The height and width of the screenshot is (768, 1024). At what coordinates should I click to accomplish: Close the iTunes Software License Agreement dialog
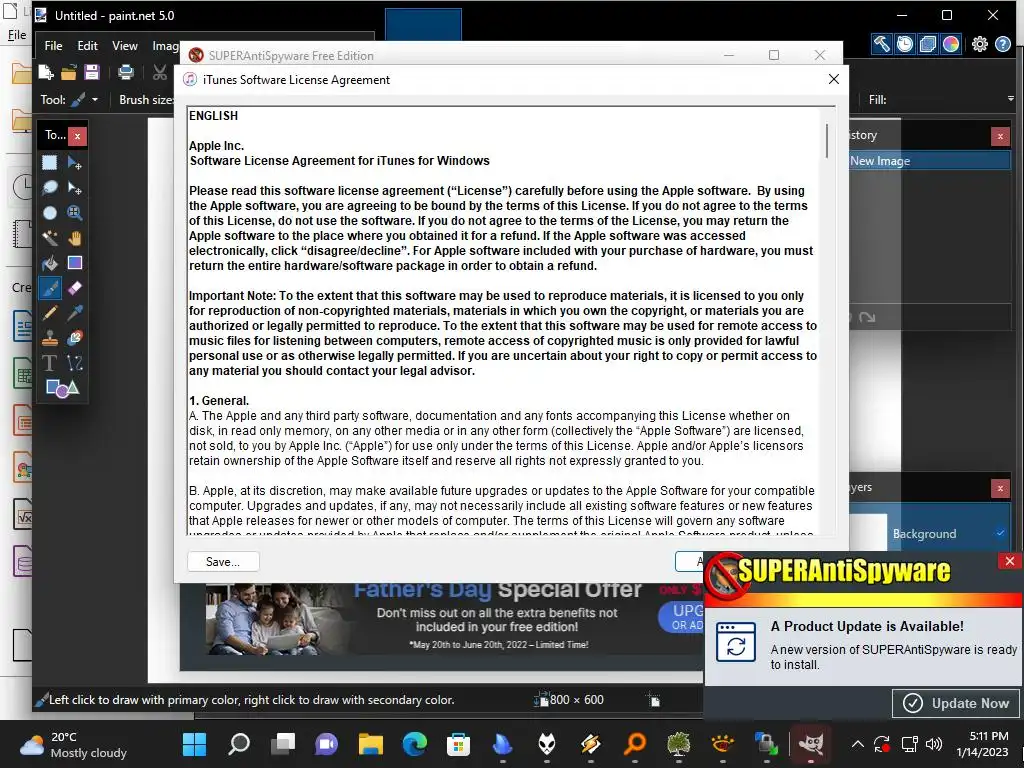(833, 79)
